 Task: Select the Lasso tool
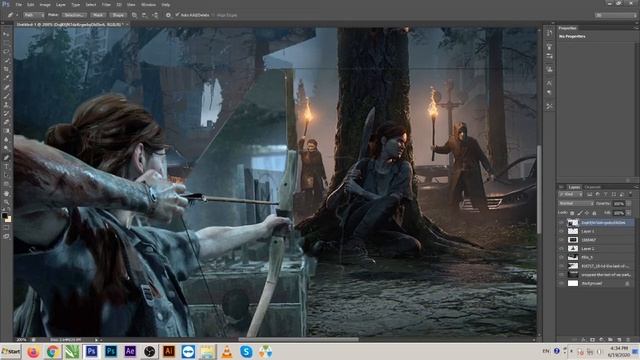tap(6, 52)
